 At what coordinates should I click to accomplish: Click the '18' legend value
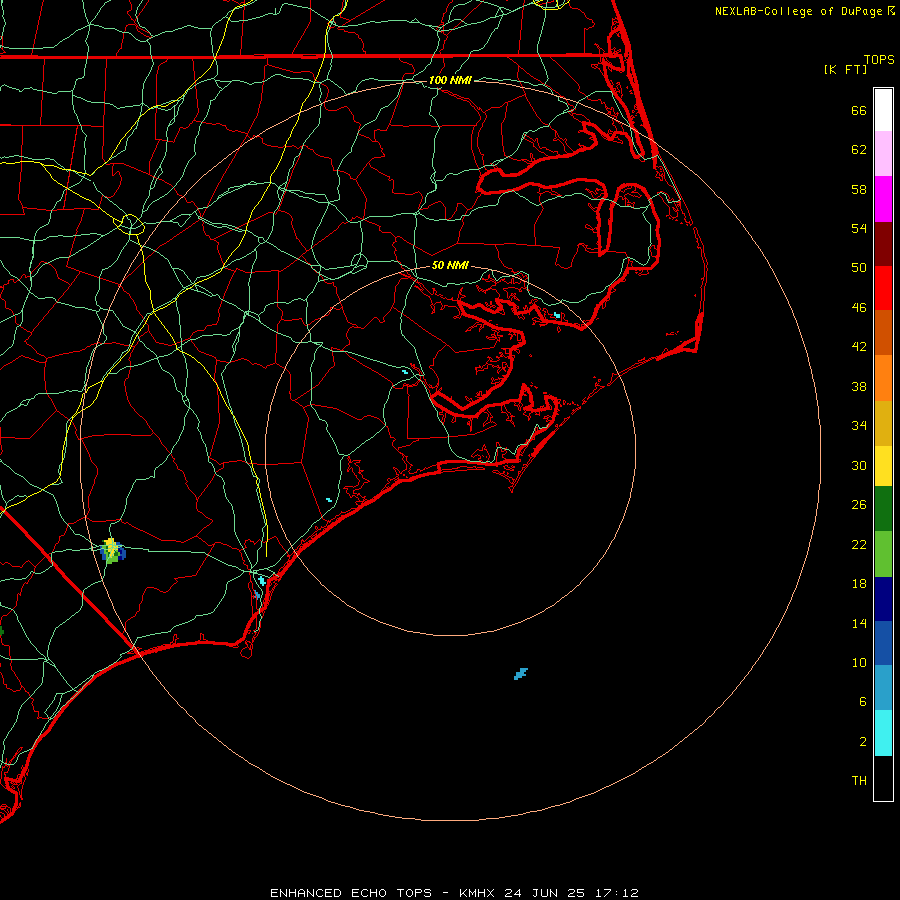tap(859, 584)
